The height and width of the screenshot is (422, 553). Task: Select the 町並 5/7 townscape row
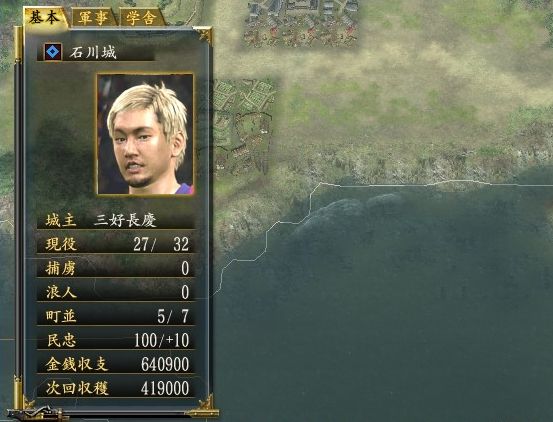(x=116, y=316)
